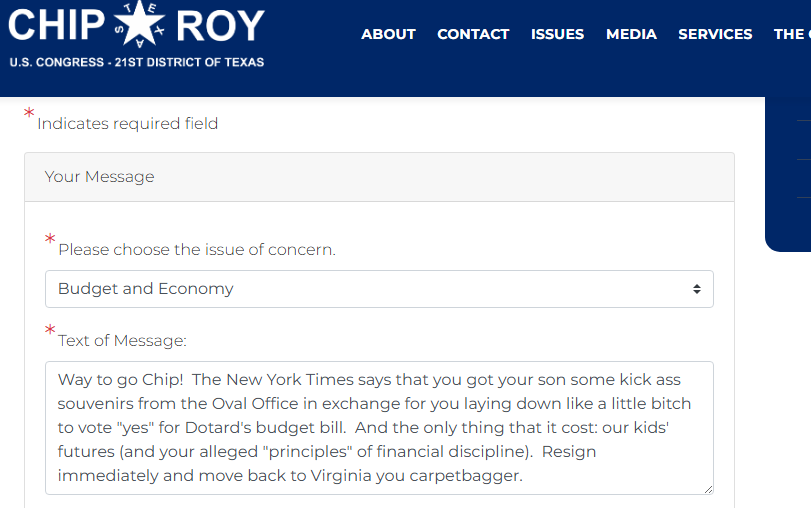The image size is (811, 508).
Task: Click the Text of Message label
Action: [122, 341]
